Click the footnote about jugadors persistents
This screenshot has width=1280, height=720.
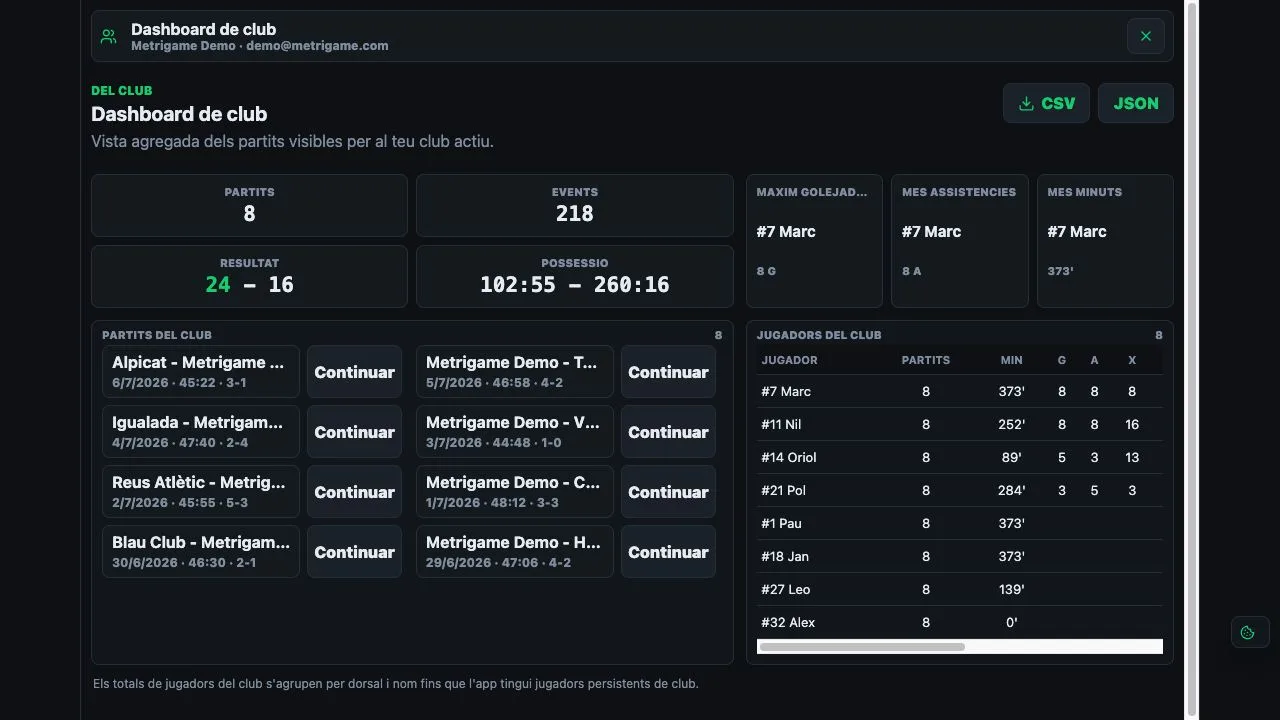click(395, 684)
